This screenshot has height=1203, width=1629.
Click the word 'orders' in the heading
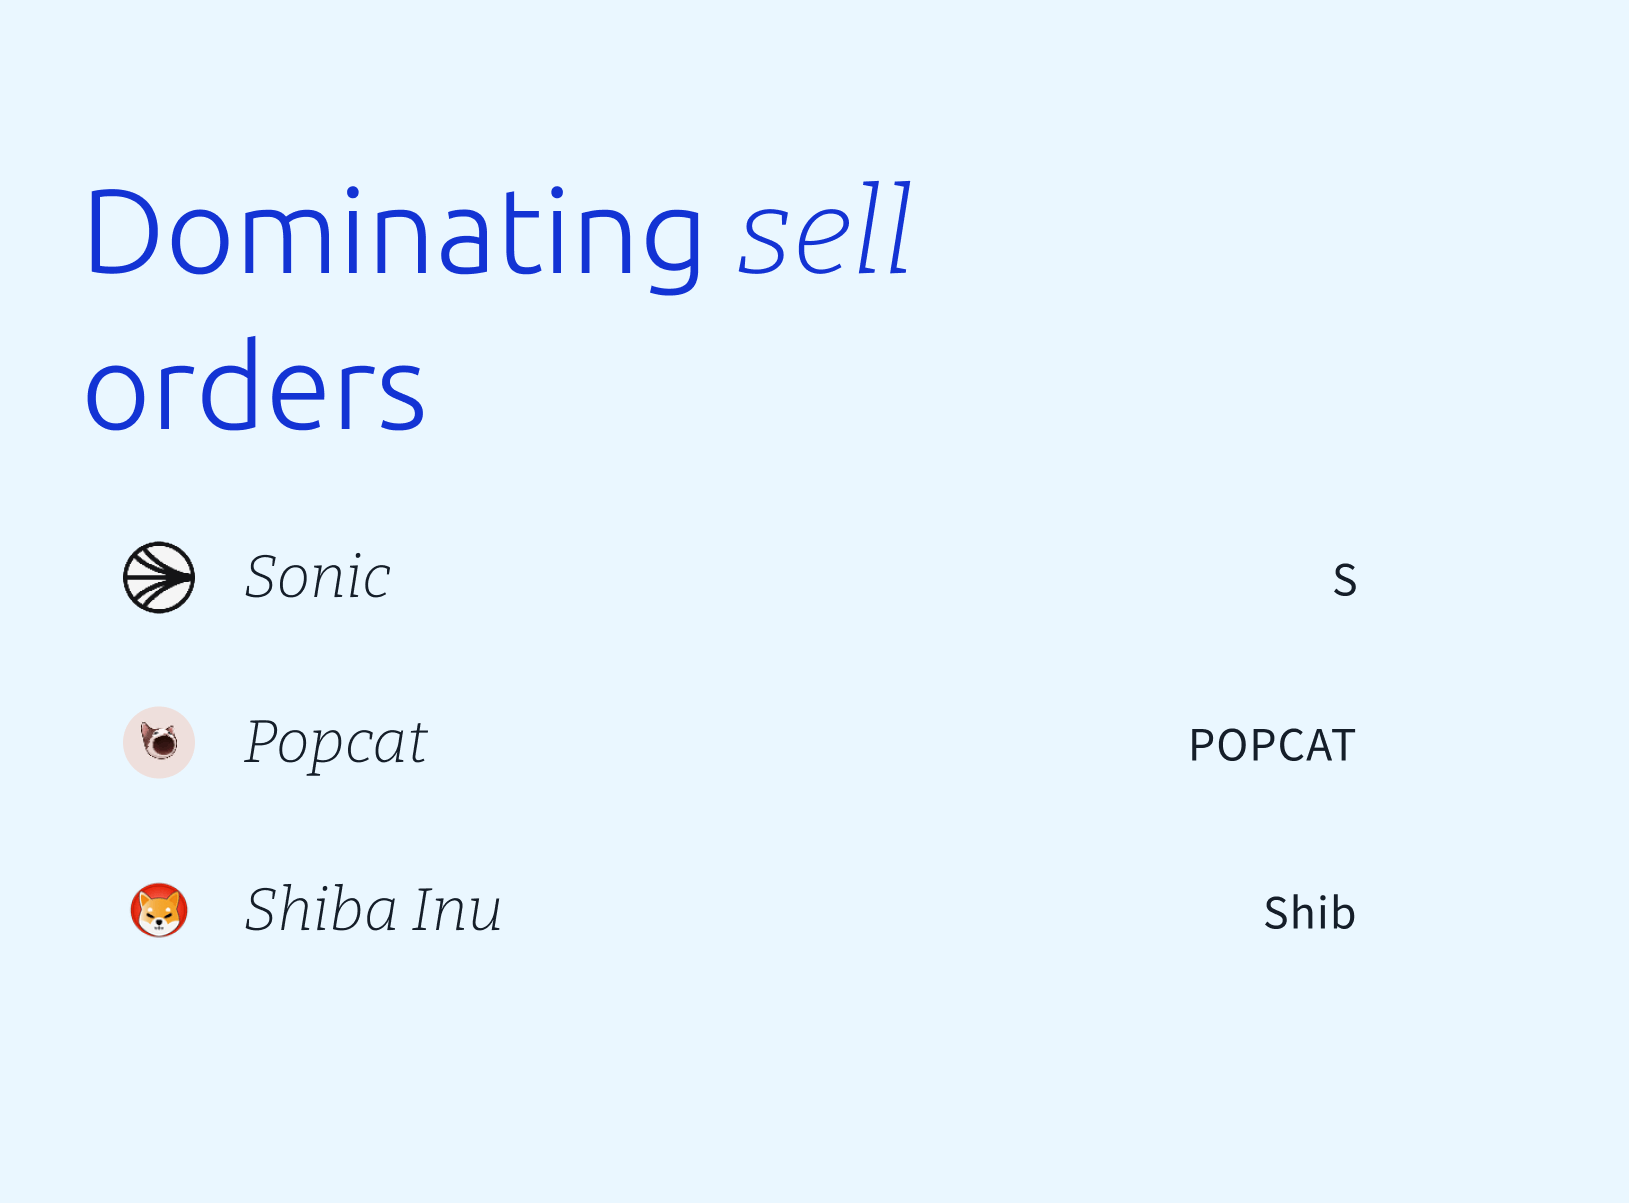pos(255,386)
